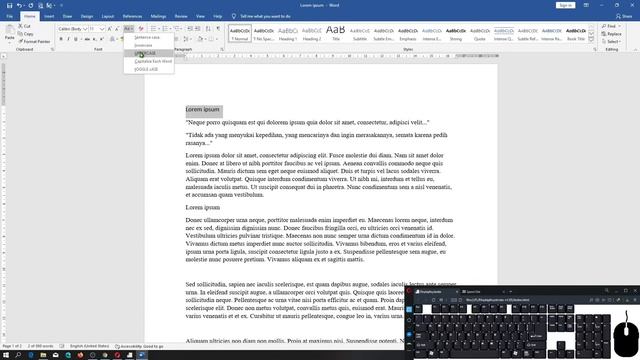
Task: Switch to the Layout tab
Action: point(108,16)
